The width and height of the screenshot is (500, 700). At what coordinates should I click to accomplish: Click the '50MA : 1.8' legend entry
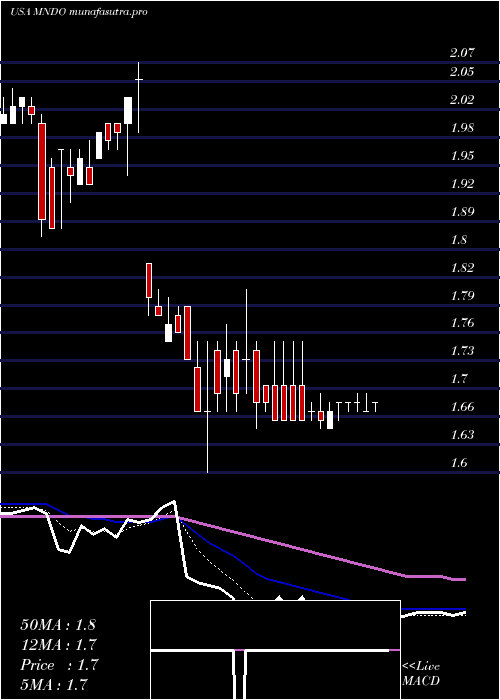[x=58, y=625]
